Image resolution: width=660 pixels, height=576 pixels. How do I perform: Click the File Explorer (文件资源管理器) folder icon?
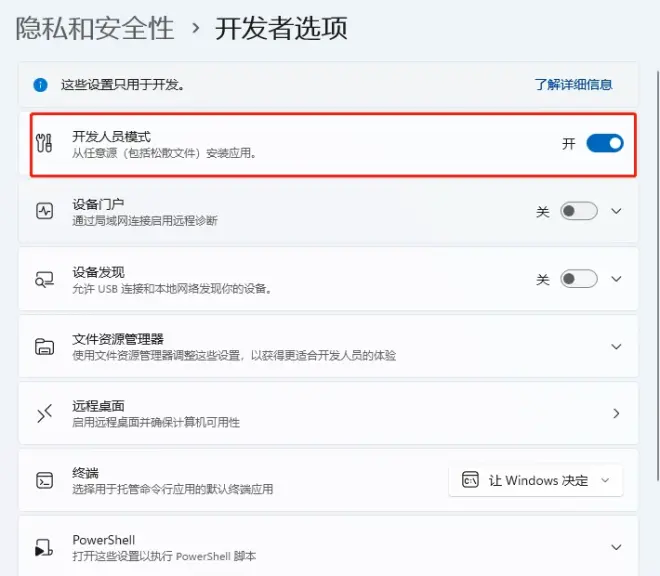[44, 347]
